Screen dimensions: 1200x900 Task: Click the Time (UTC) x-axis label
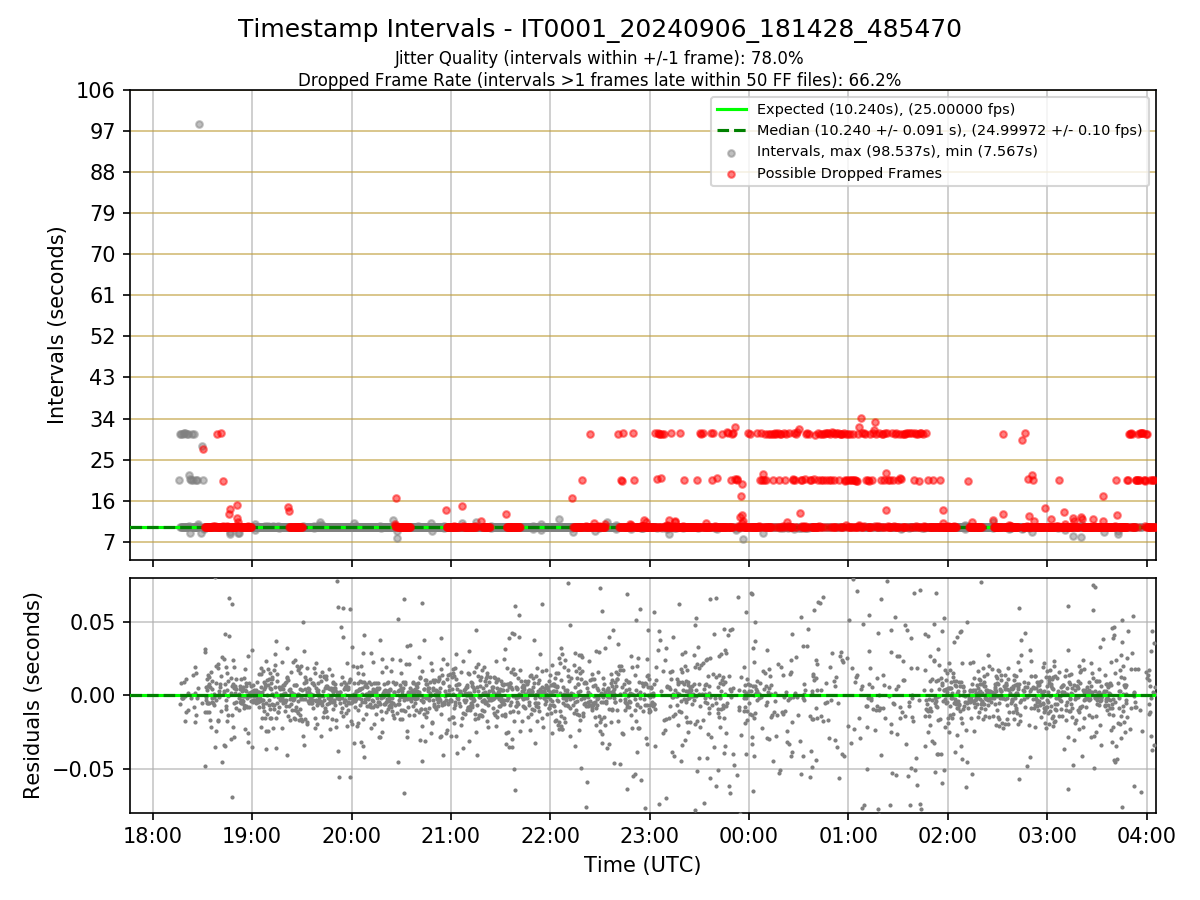642,864
